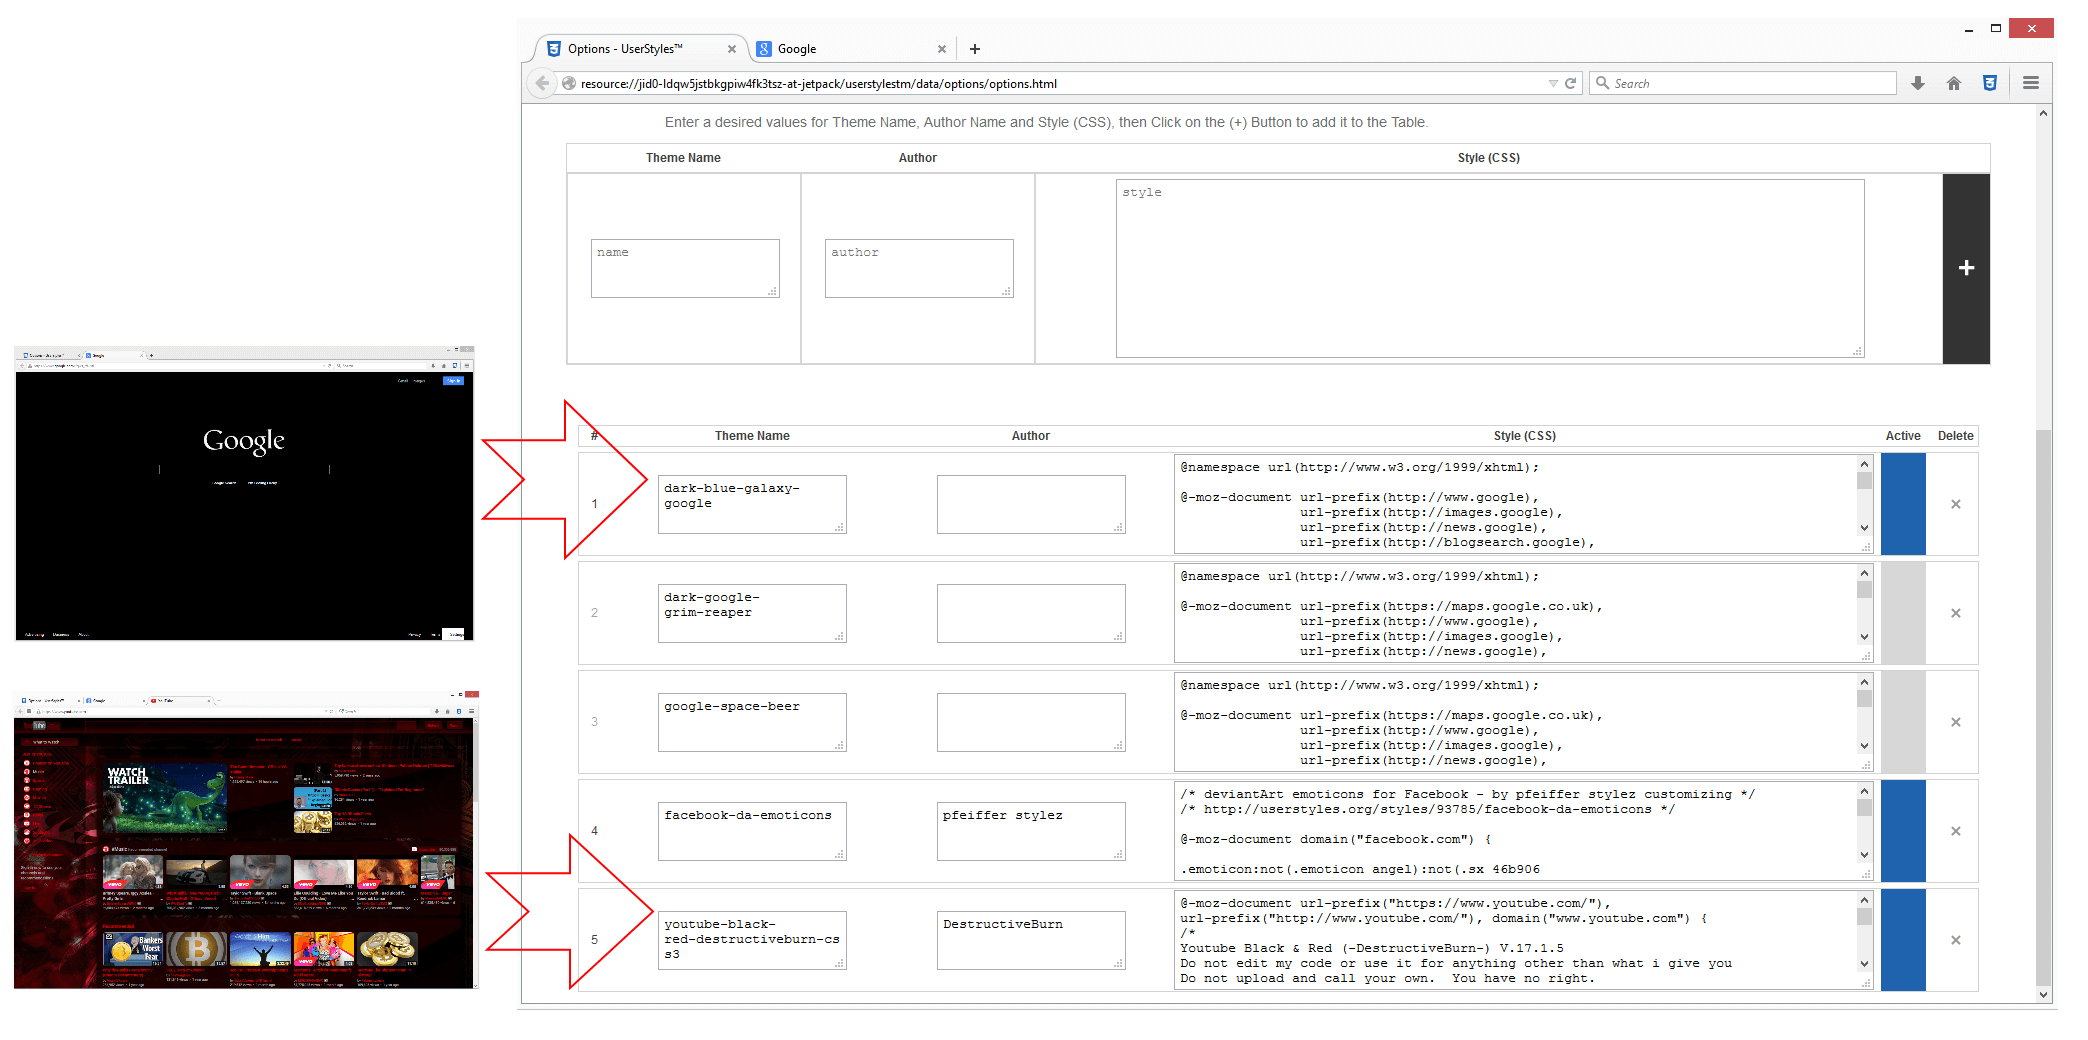Edit theme name google-space-beer

pyautogui.click(x=752, y=722)
